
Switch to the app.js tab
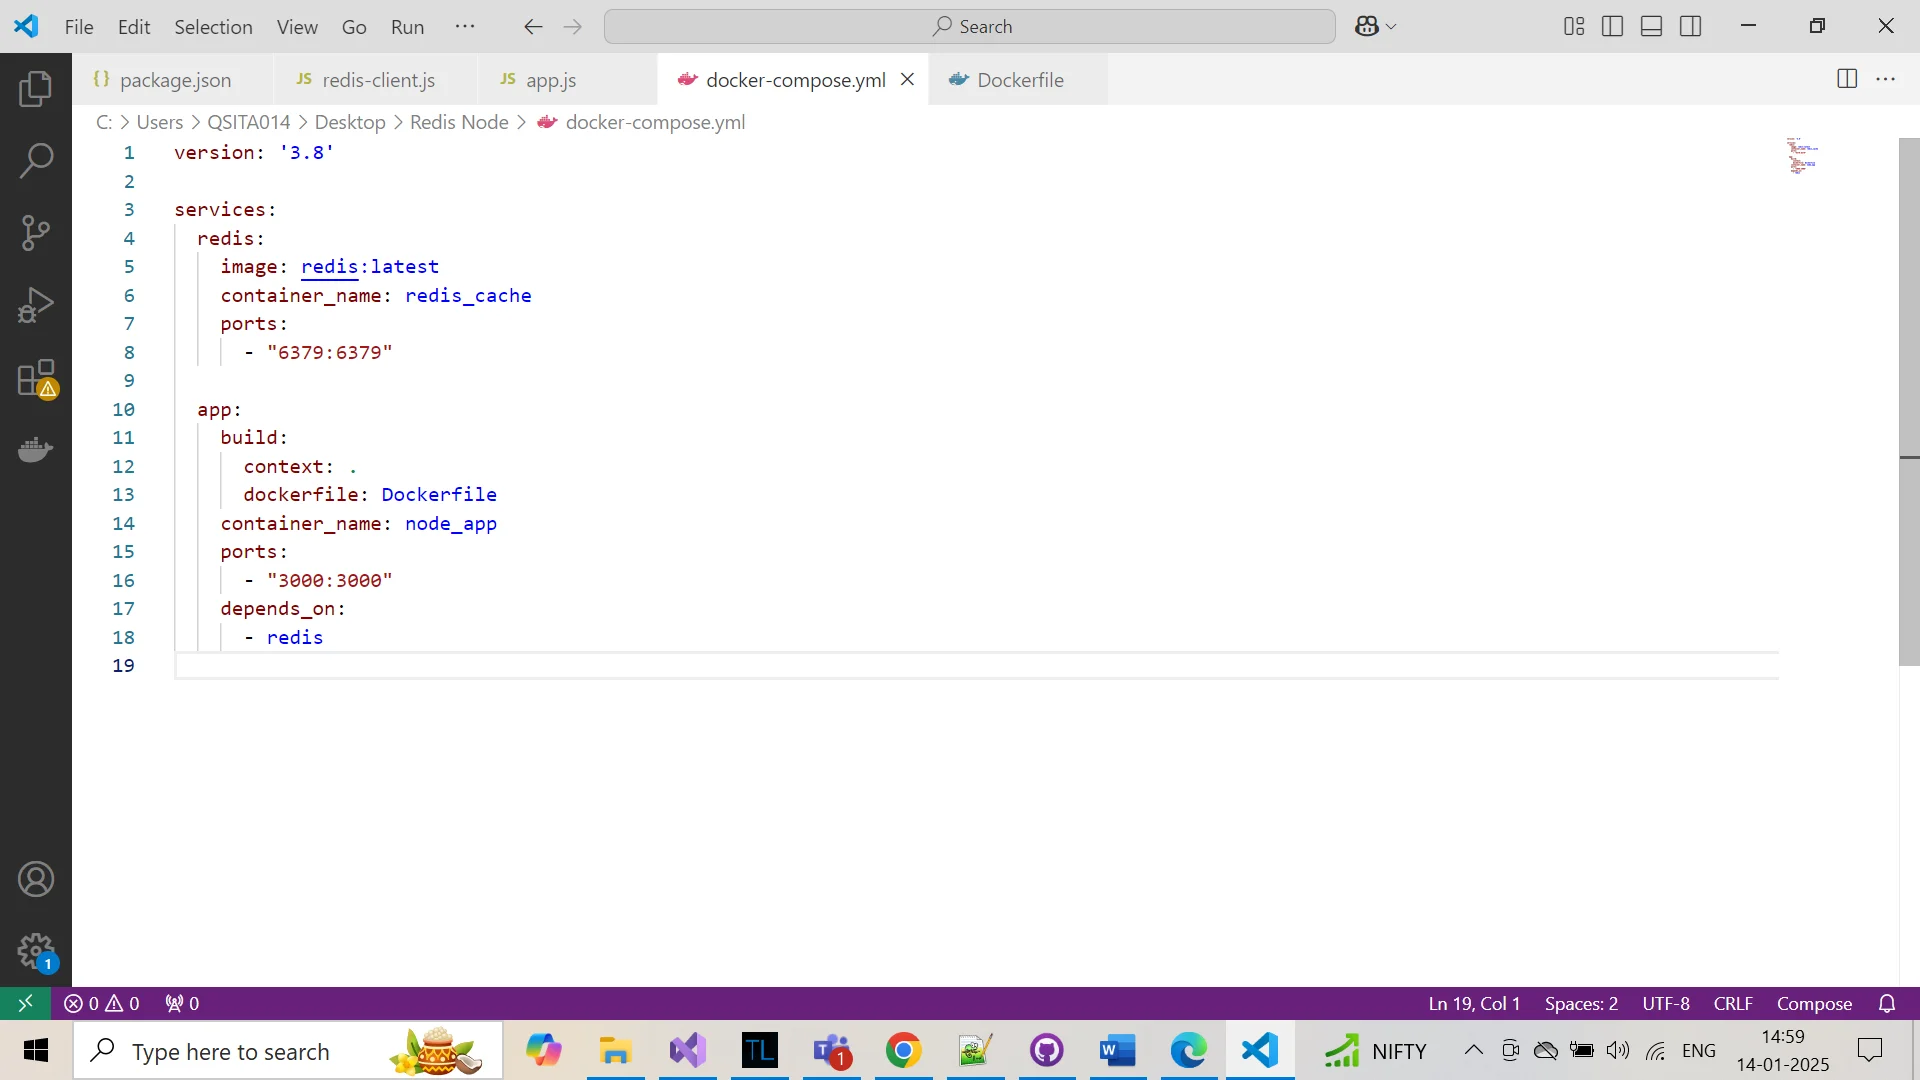(551, 80)
